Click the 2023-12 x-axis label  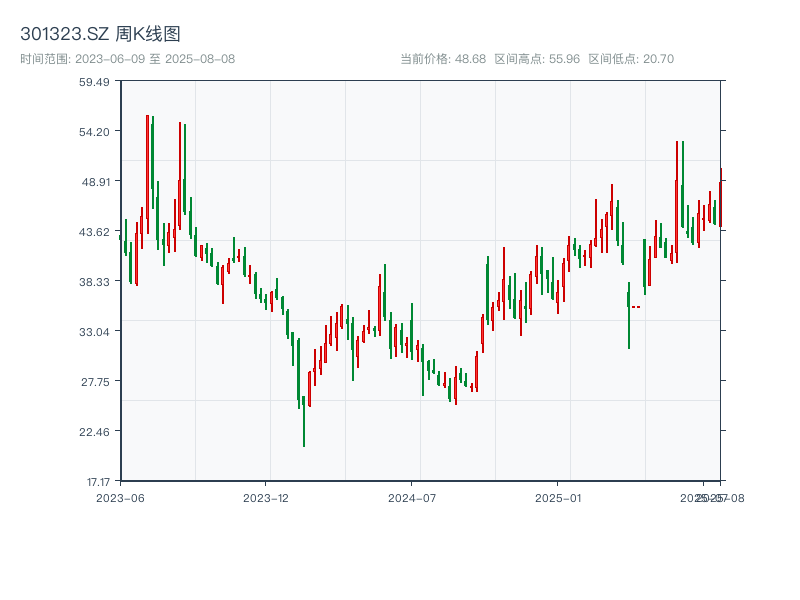pos(266,498)
